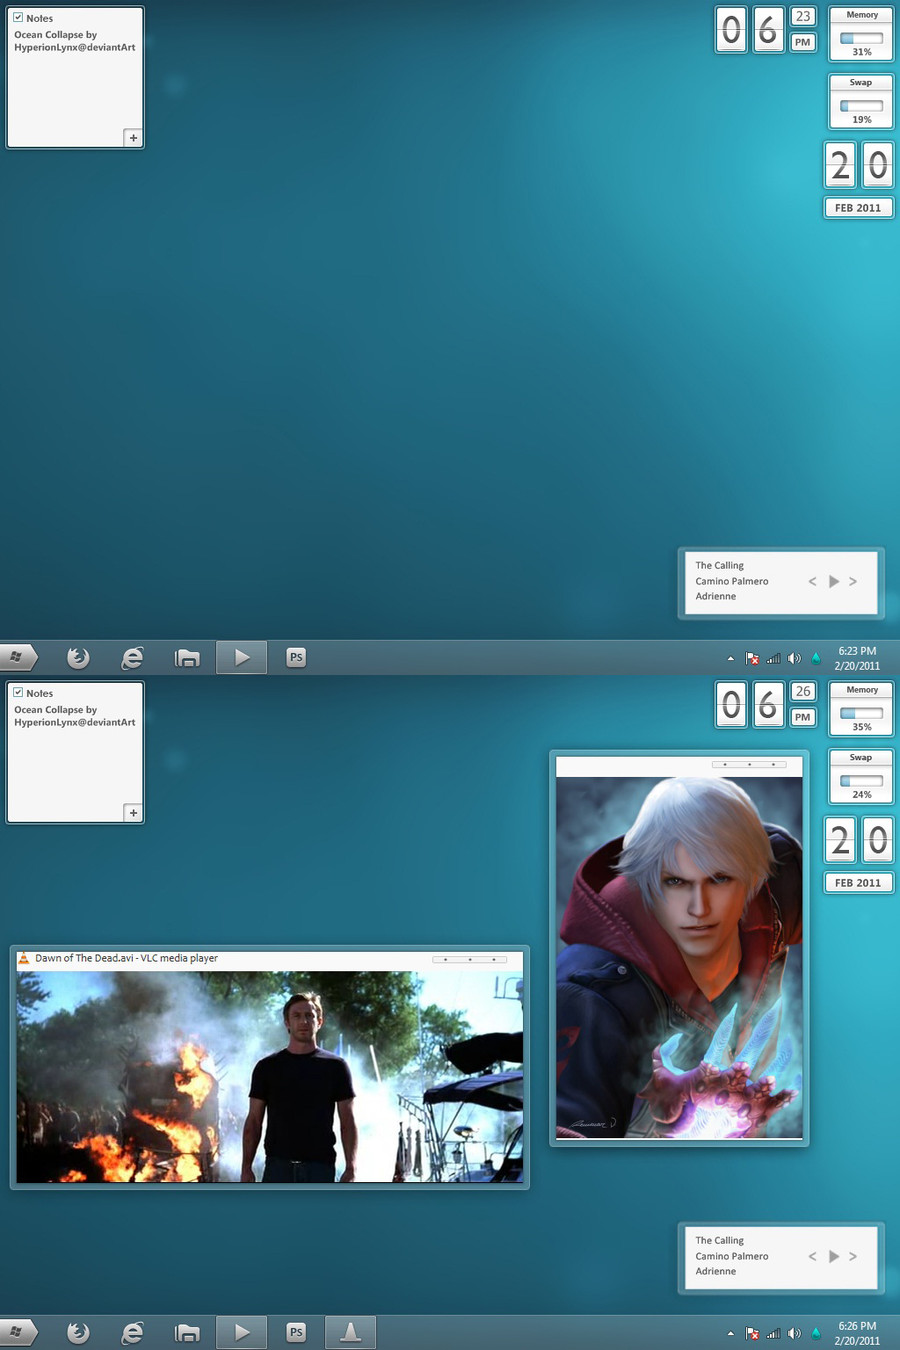Image resolution: width=900 pixels, height=1350 pixels.
Task: Switch to the VLC cone button on the taskbar
Action: [350, 1332]
